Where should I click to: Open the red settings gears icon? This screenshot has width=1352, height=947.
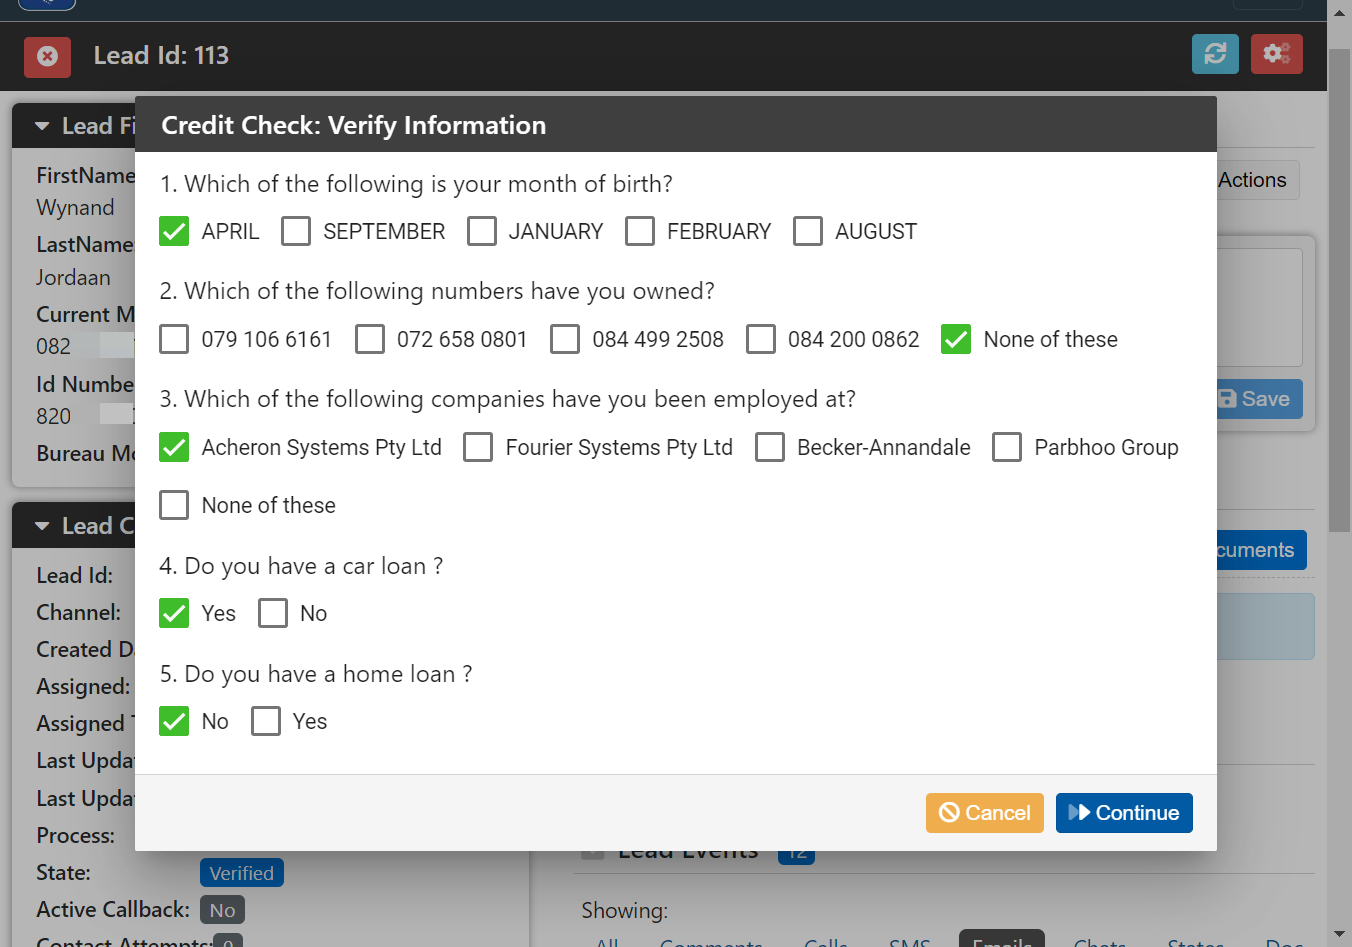click(1276, 54)
